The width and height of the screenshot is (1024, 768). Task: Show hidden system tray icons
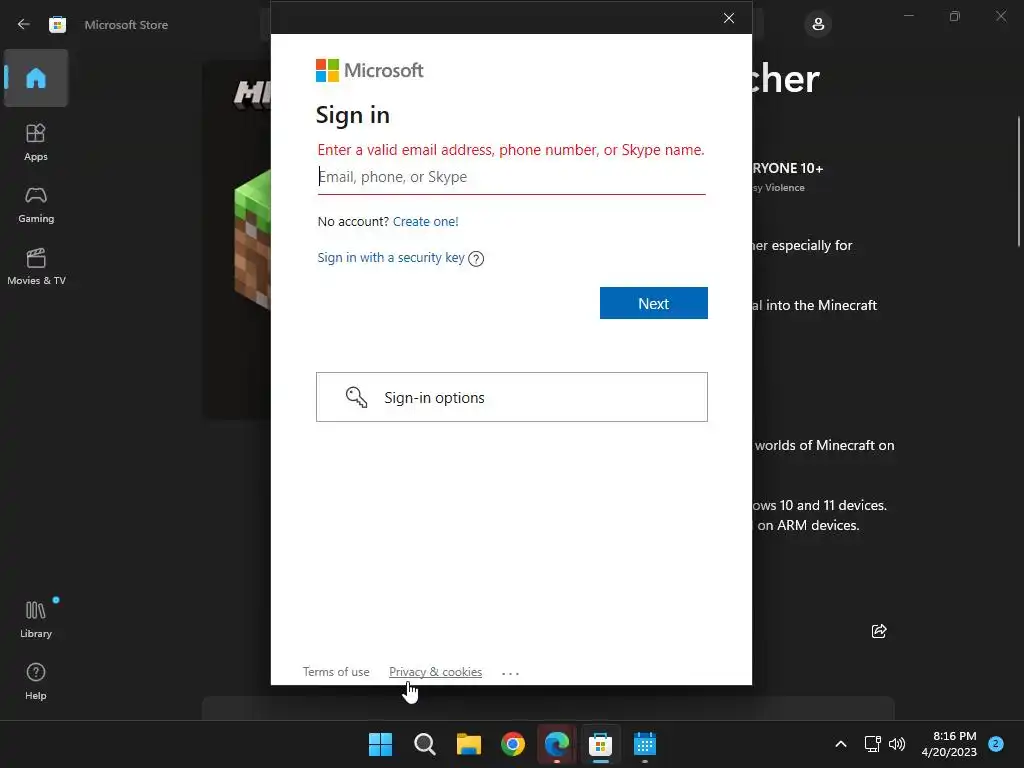(841, 744)
